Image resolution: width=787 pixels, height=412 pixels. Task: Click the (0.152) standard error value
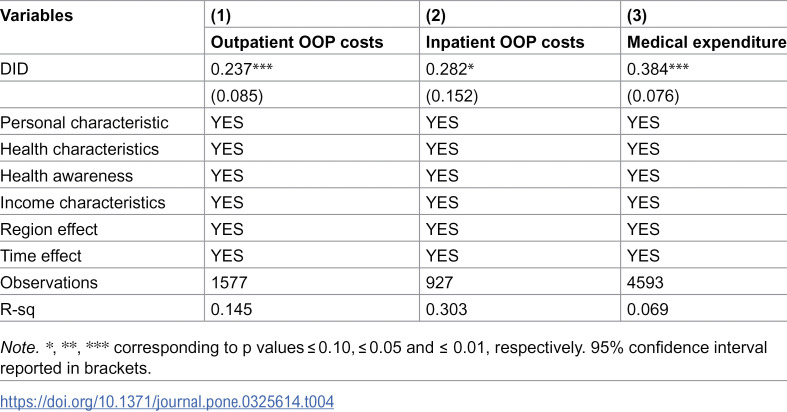point(452,96)
